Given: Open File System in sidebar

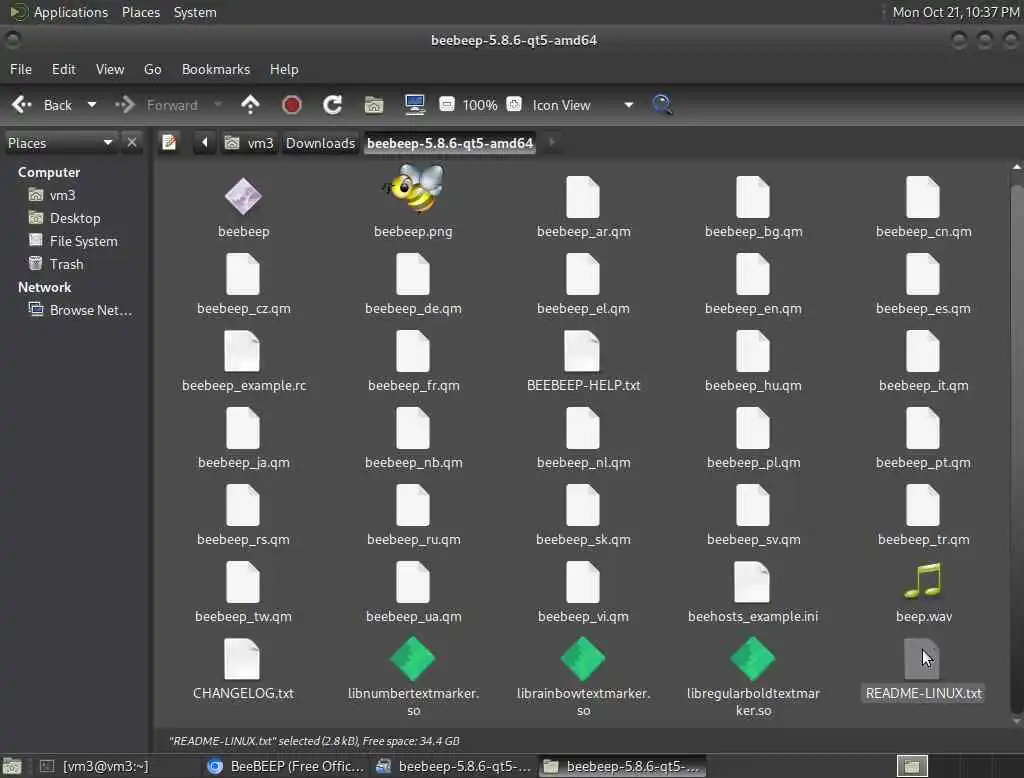Looking at the screenshot, I should point(83,241).
